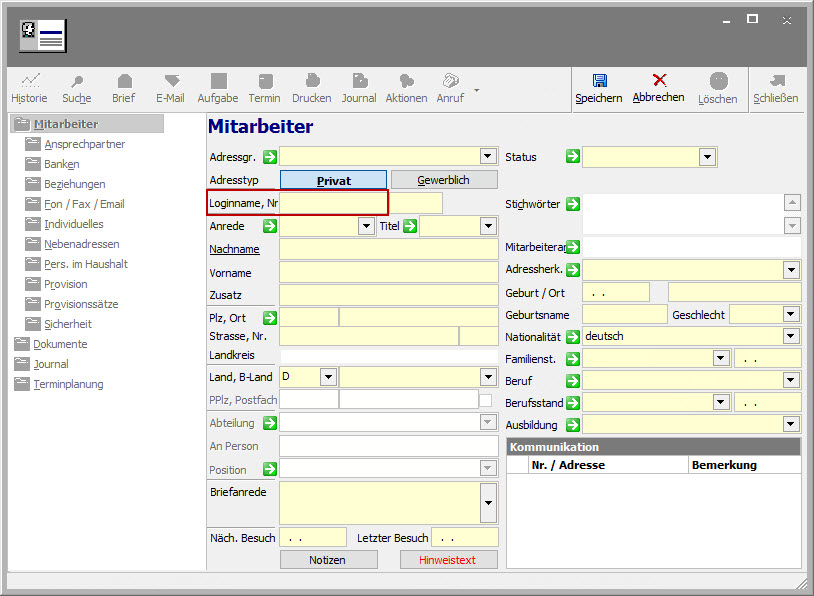
Task: Select Gewerblich address type
Action: click(443, 180)
